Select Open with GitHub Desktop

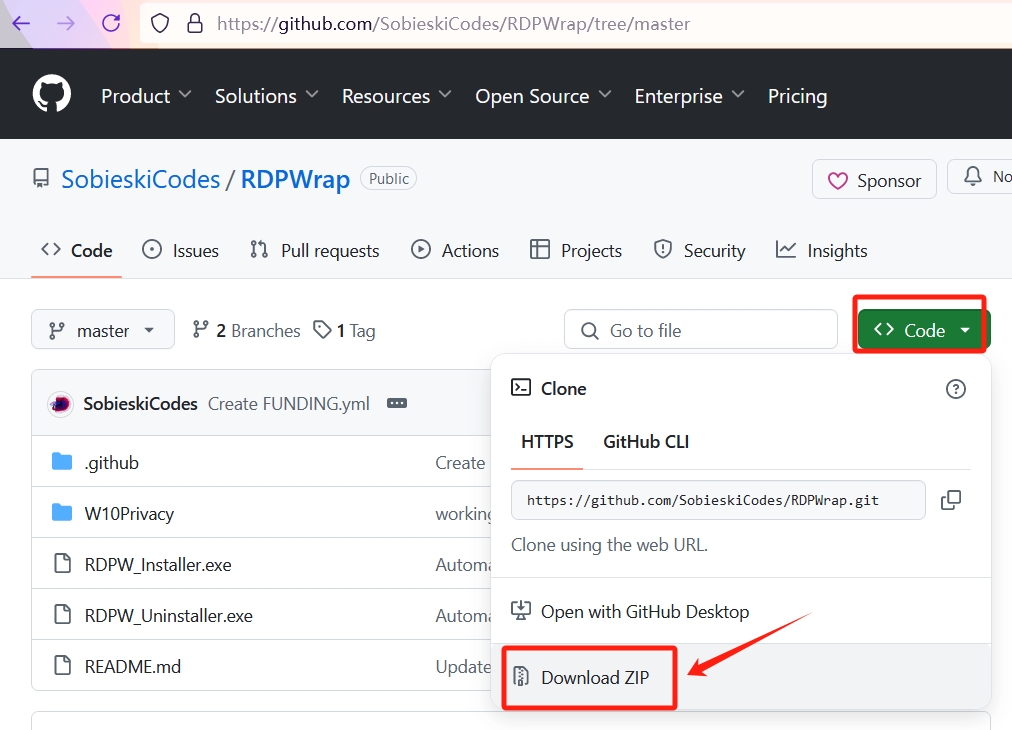click(644, 612)
